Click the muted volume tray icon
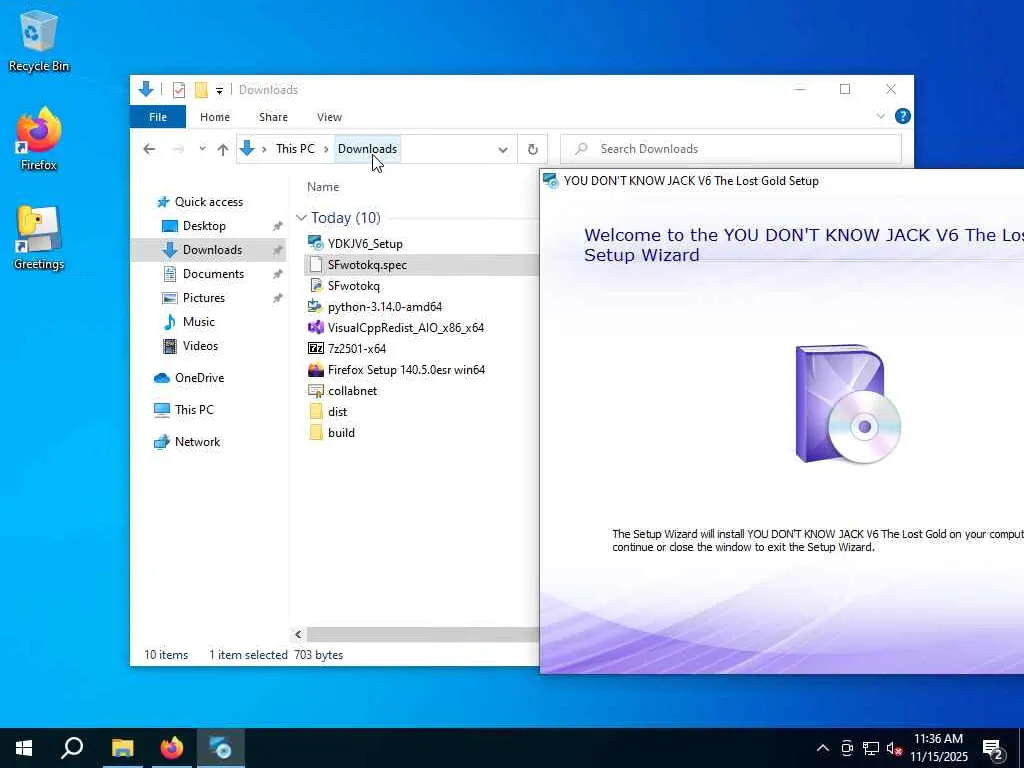The image size is (1024, 768). (x=893, y=748)
